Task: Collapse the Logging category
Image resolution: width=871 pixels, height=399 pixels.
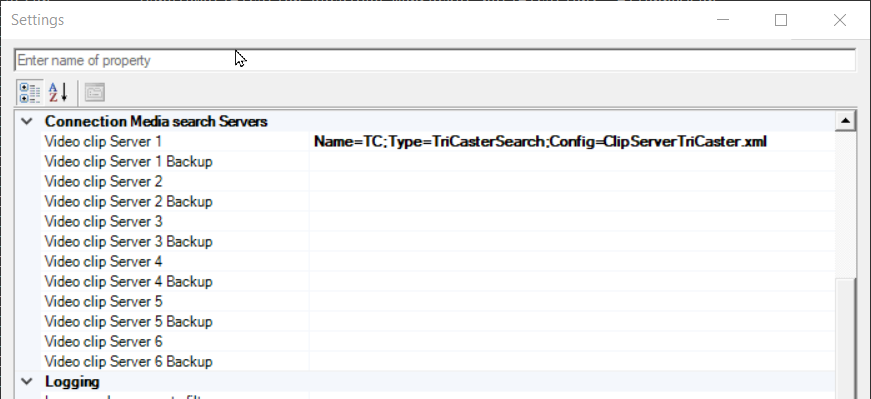Action: coord(27,381)
